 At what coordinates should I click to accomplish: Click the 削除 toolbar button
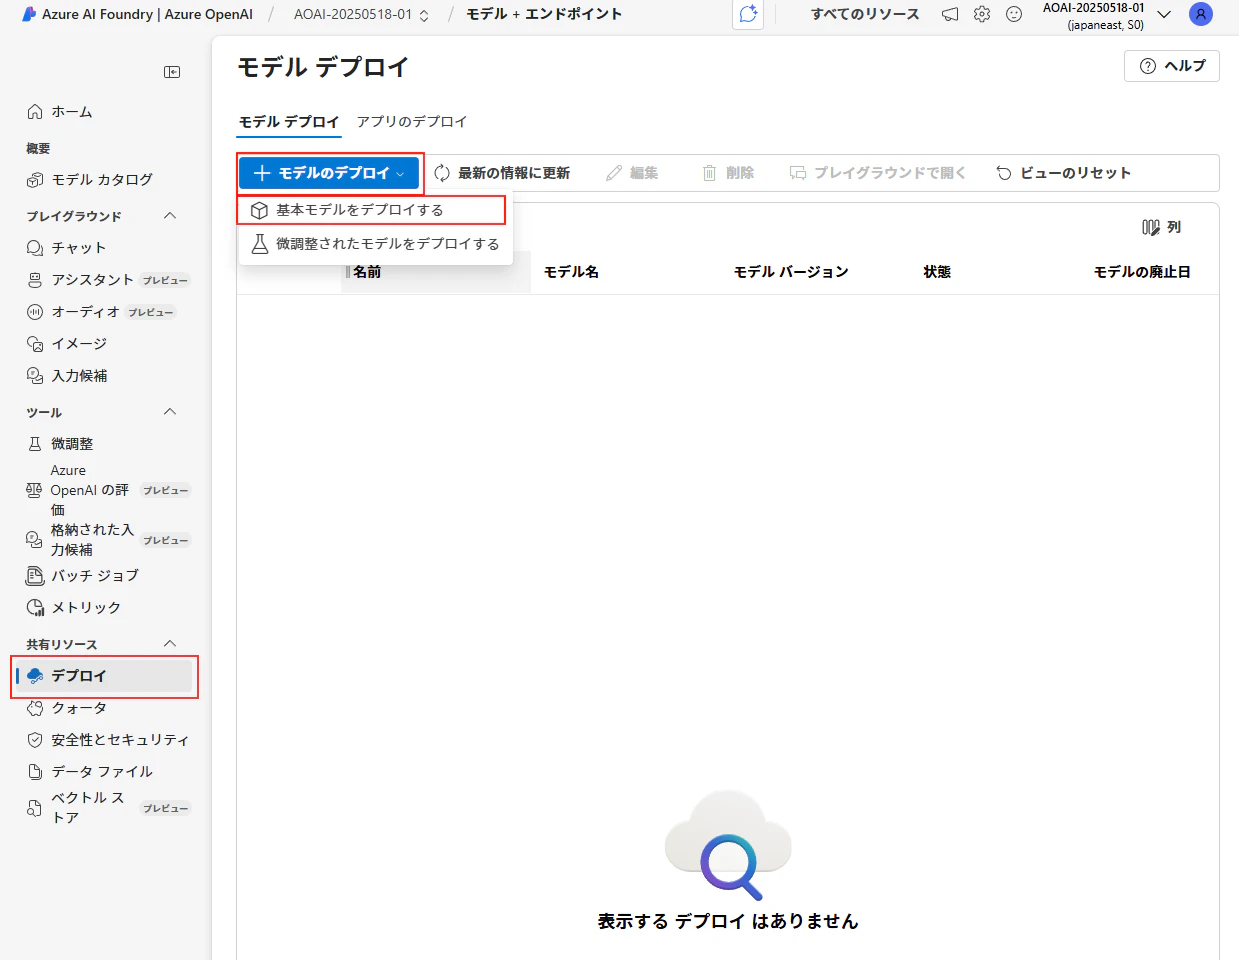(x=728, y=173)
